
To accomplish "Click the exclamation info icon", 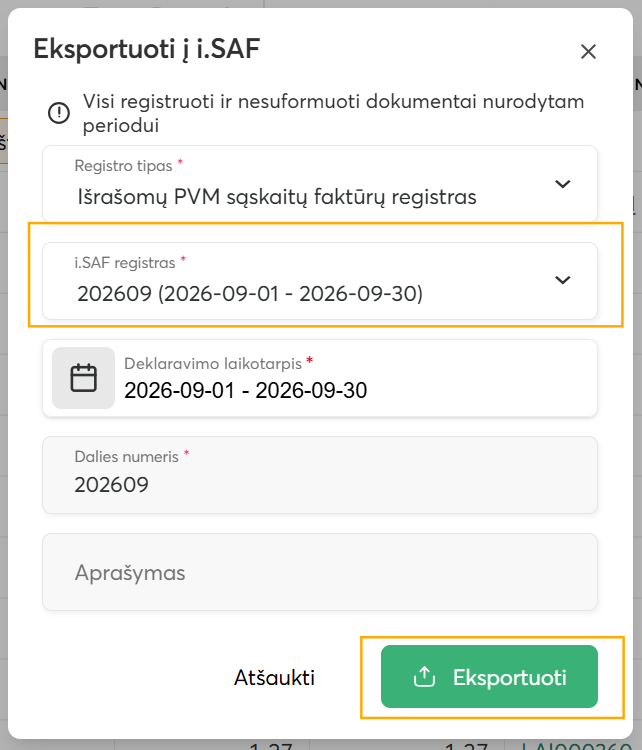I will pos(59,113).
